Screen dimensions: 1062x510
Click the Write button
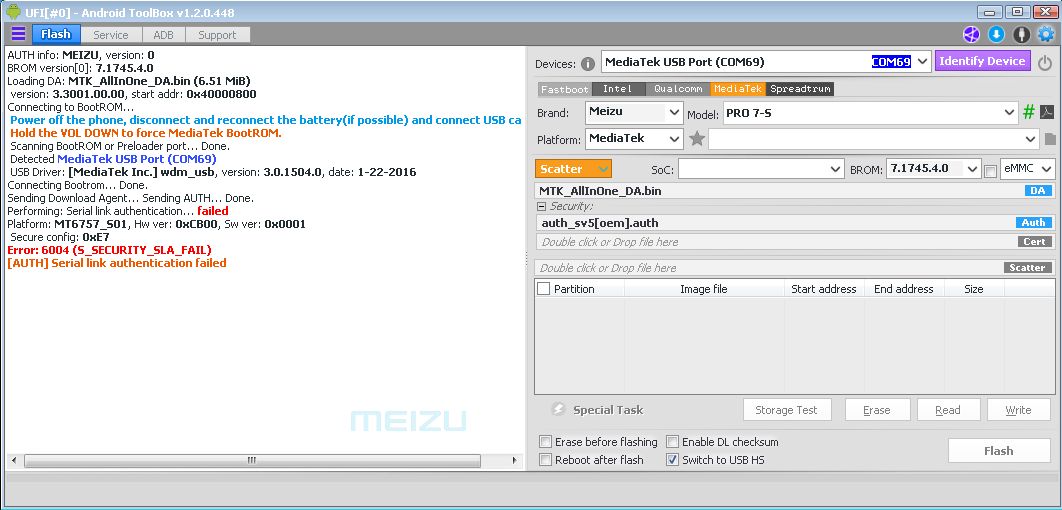click(x=1018, y=410)
